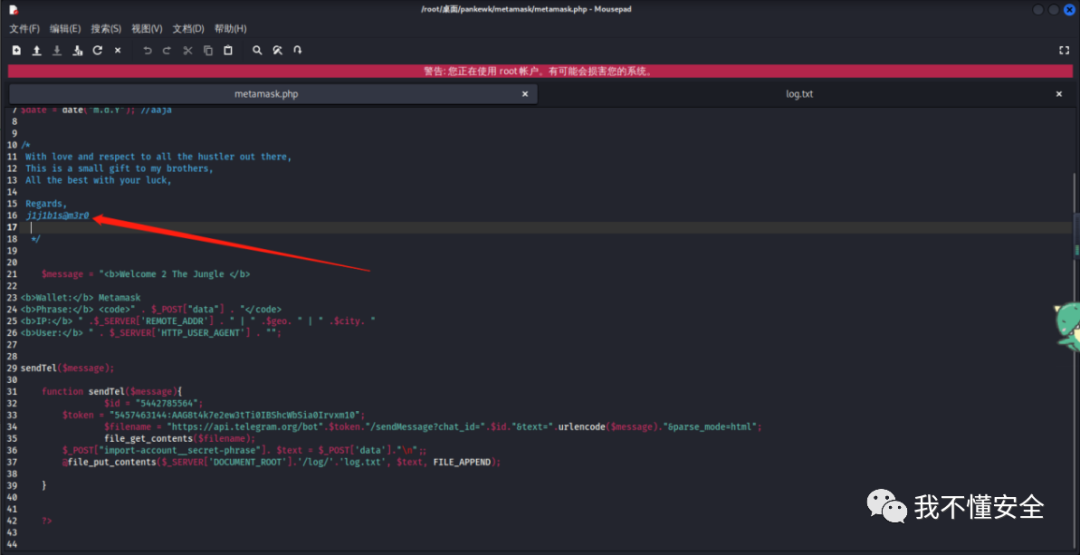This screenshot has width=1080, height=555.
Task: Click the Save toolbar icon
Action: pos(57,50)
